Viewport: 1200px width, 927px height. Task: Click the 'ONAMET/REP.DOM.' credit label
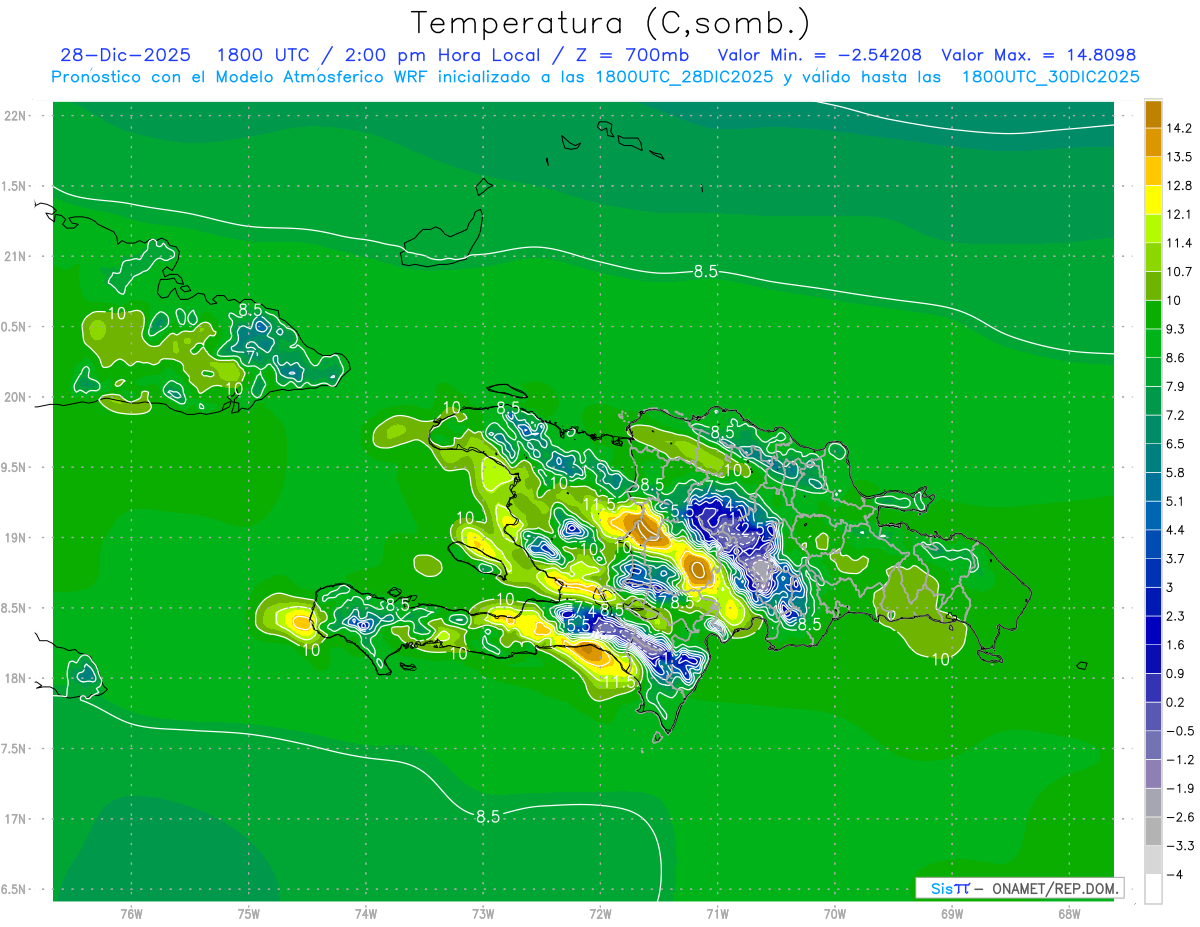(x=1055, y=888)
